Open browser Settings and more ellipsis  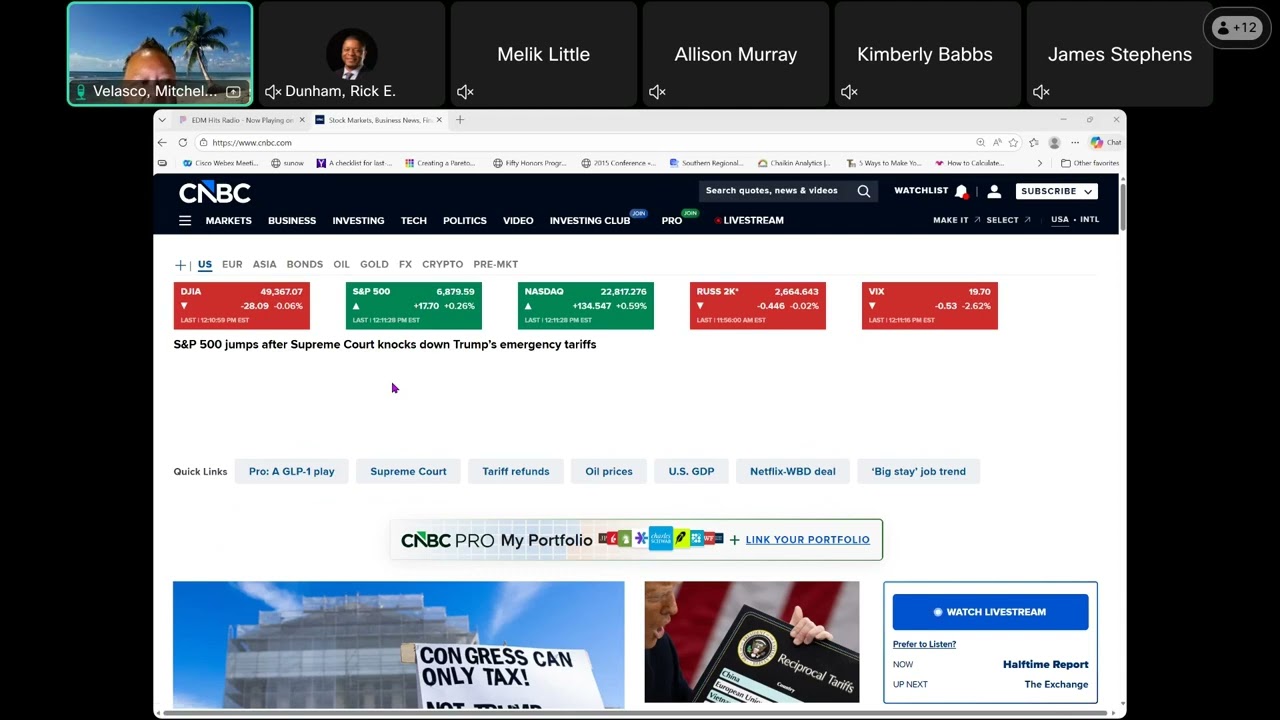pos(1075,143)
